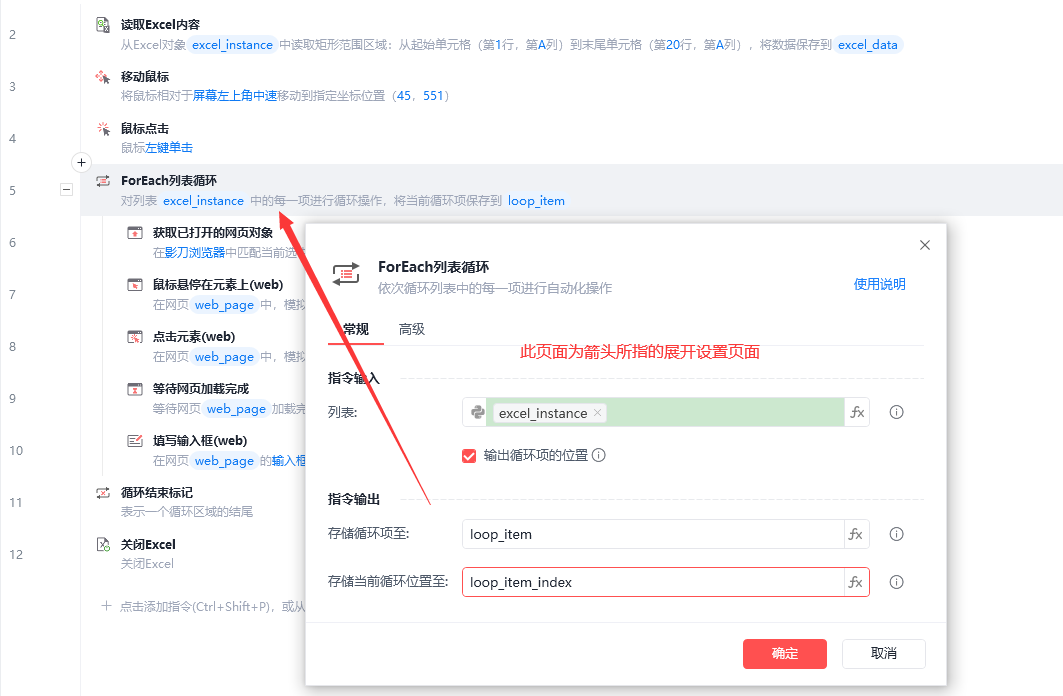Select the 循环结束标记 instruction title
This screenshot has width=1063, height=696.
(157, 493)
